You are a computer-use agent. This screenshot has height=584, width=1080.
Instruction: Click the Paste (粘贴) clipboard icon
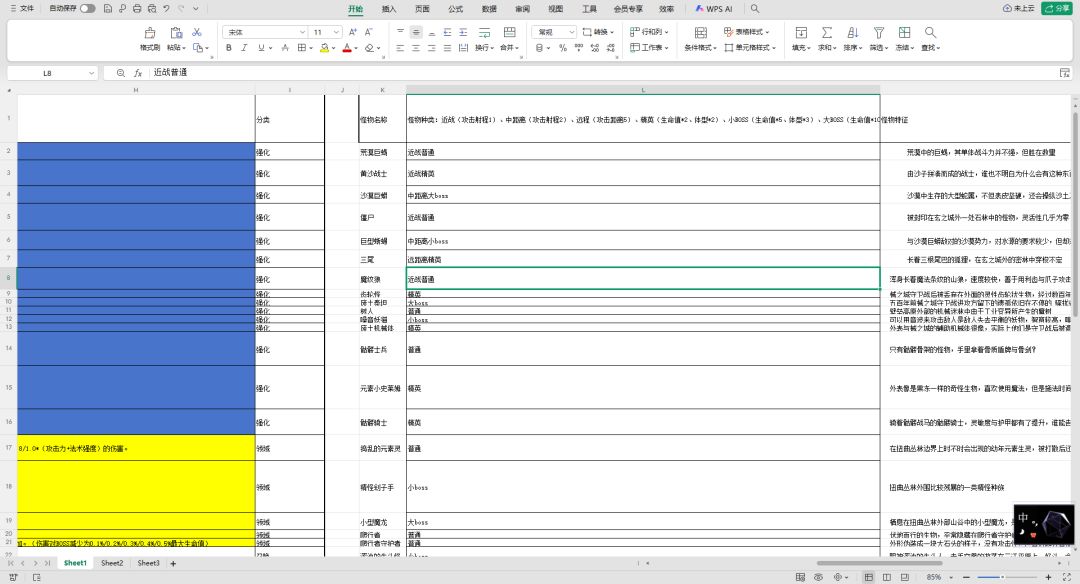(x=176, y=32)
